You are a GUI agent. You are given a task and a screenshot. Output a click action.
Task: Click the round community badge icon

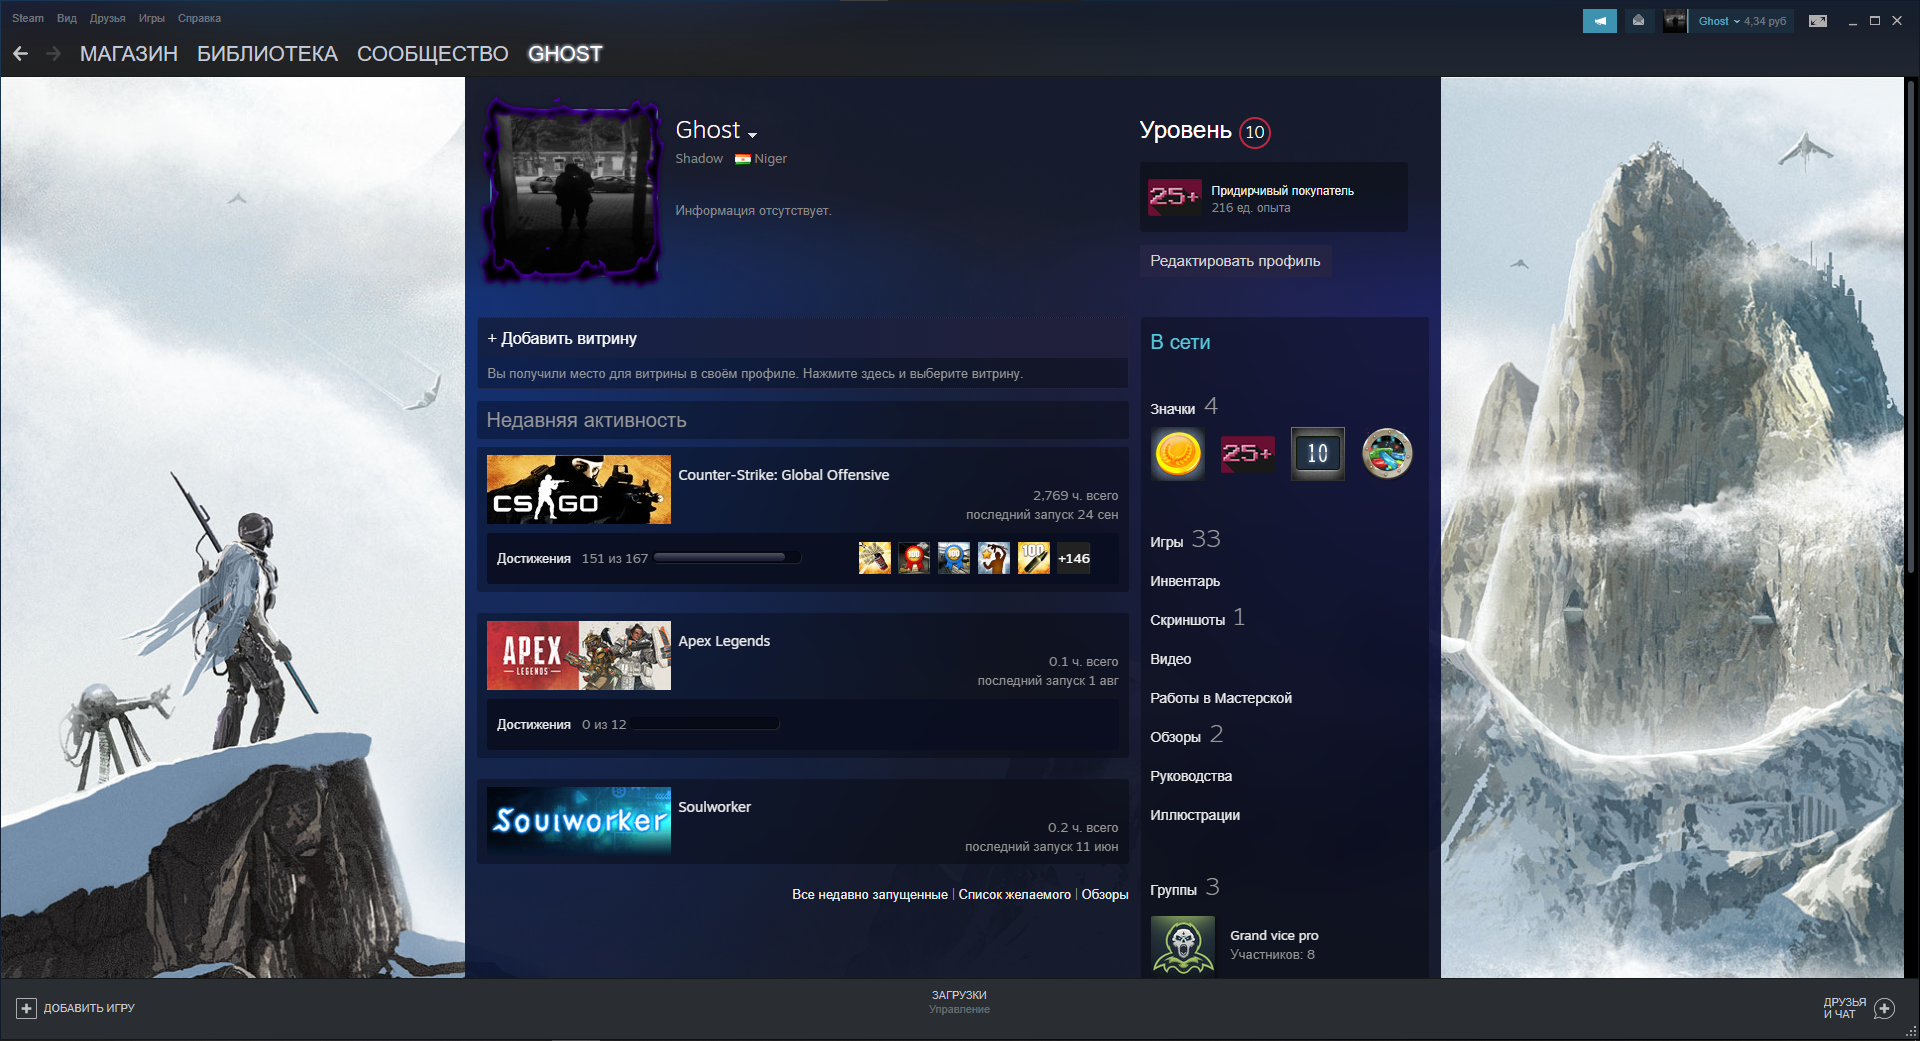point(1388,454)
